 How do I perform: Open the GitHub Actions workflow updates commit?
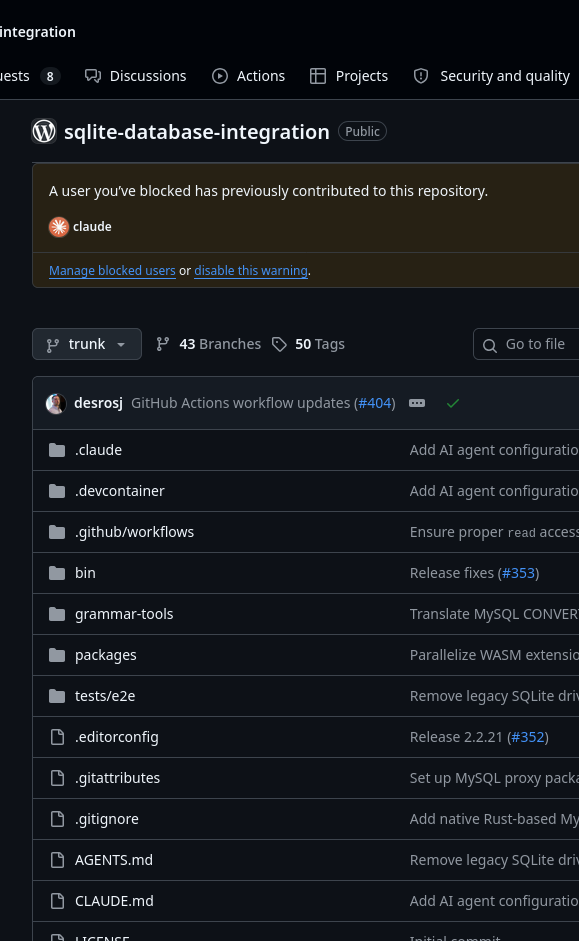(x=241, y=403)
